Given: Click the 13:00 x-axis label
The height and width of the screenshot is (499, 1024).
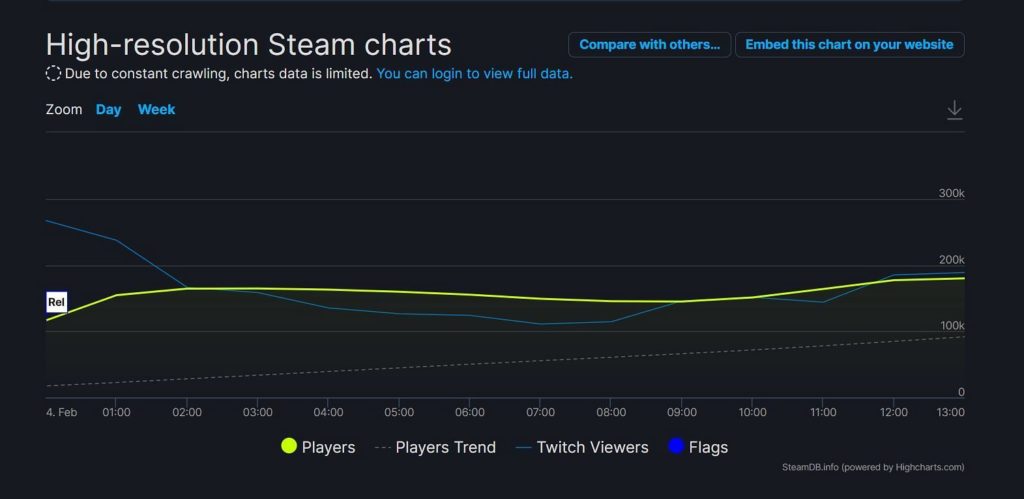Looking at the screenshot, I should click(x=950, y=413).
